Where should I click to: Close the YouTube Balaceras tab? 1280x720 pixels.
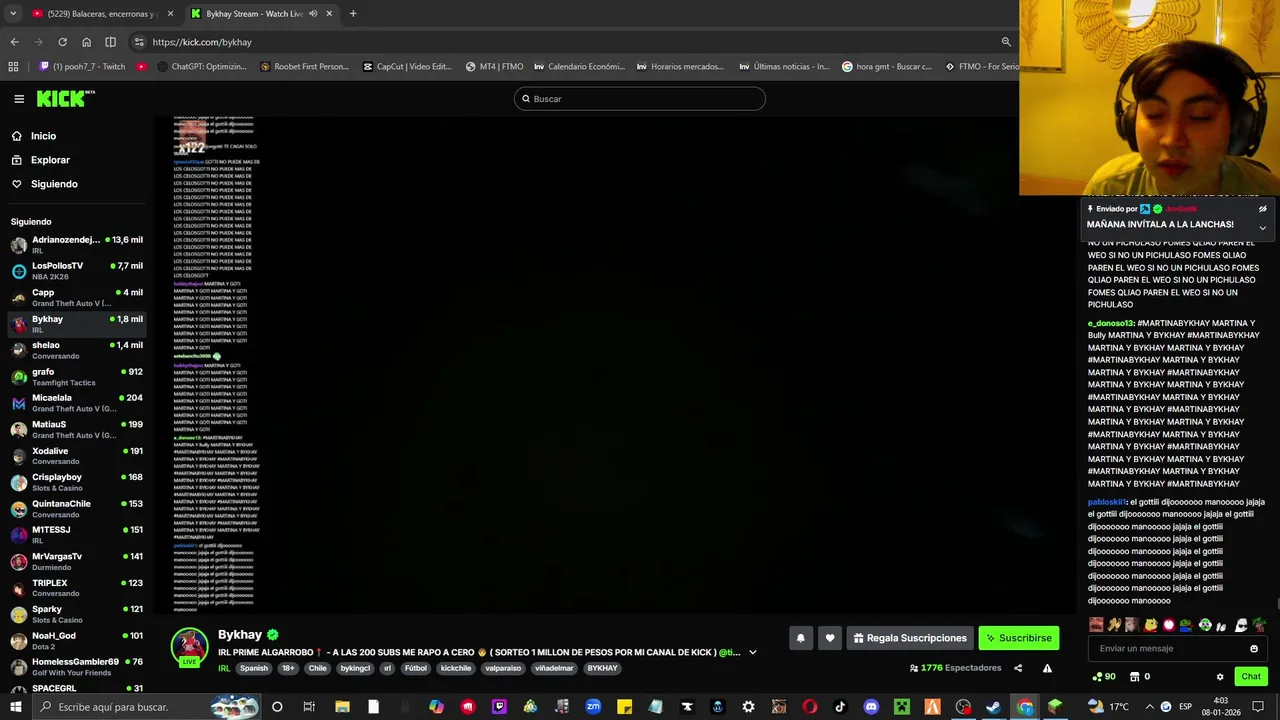point(170,13)
